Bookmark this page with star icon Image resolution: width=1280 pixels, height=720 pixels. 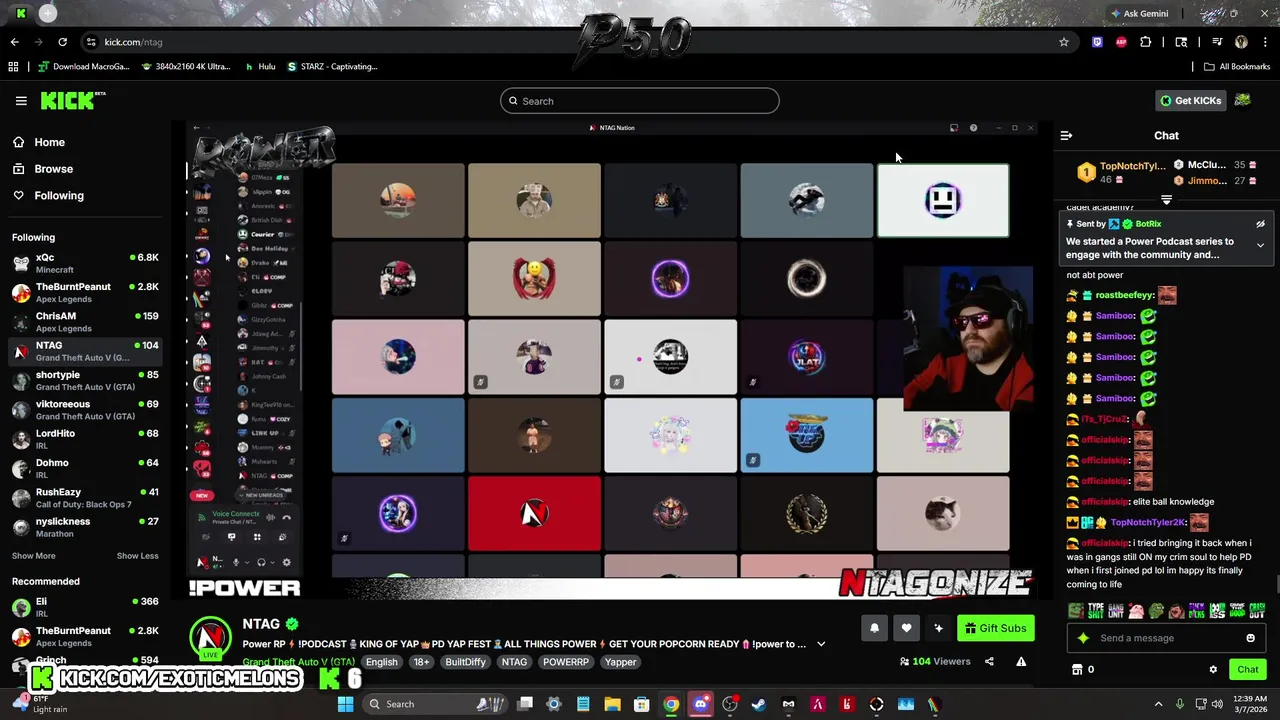click(1064, 42)
